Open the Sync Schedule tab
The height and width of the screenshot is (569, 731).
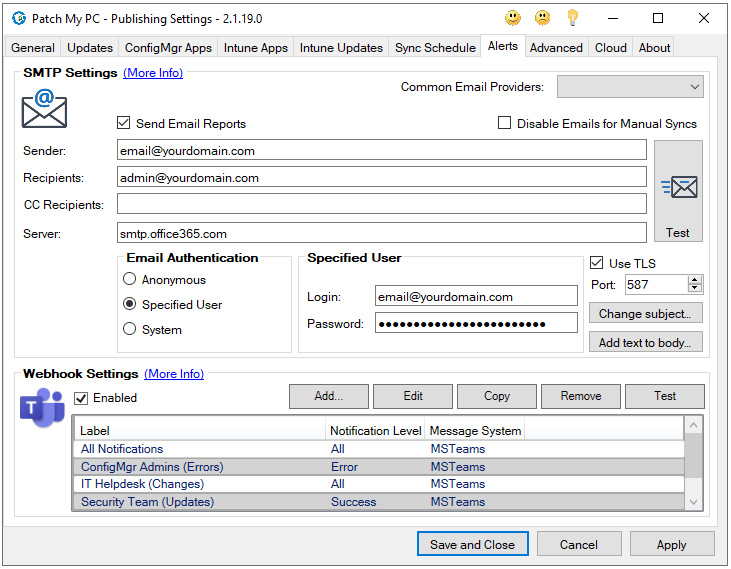click(435, 47)
